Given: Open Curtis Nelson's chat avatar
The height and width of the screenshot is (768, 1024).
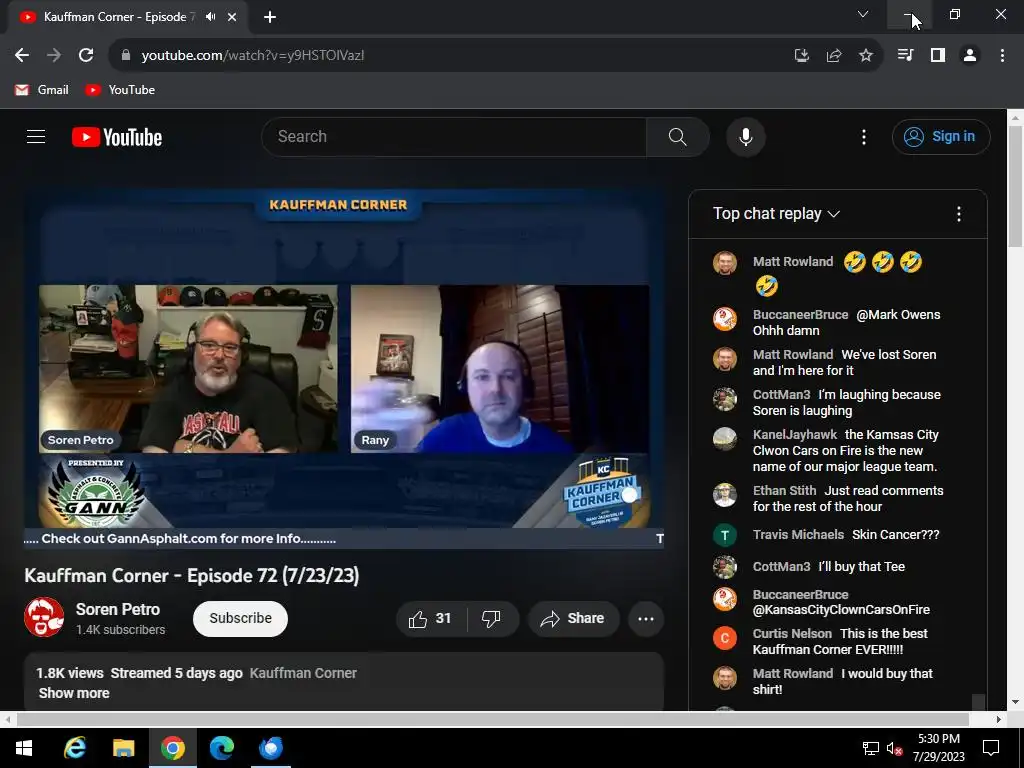Looking at the screenshot, I should [725, 638].
